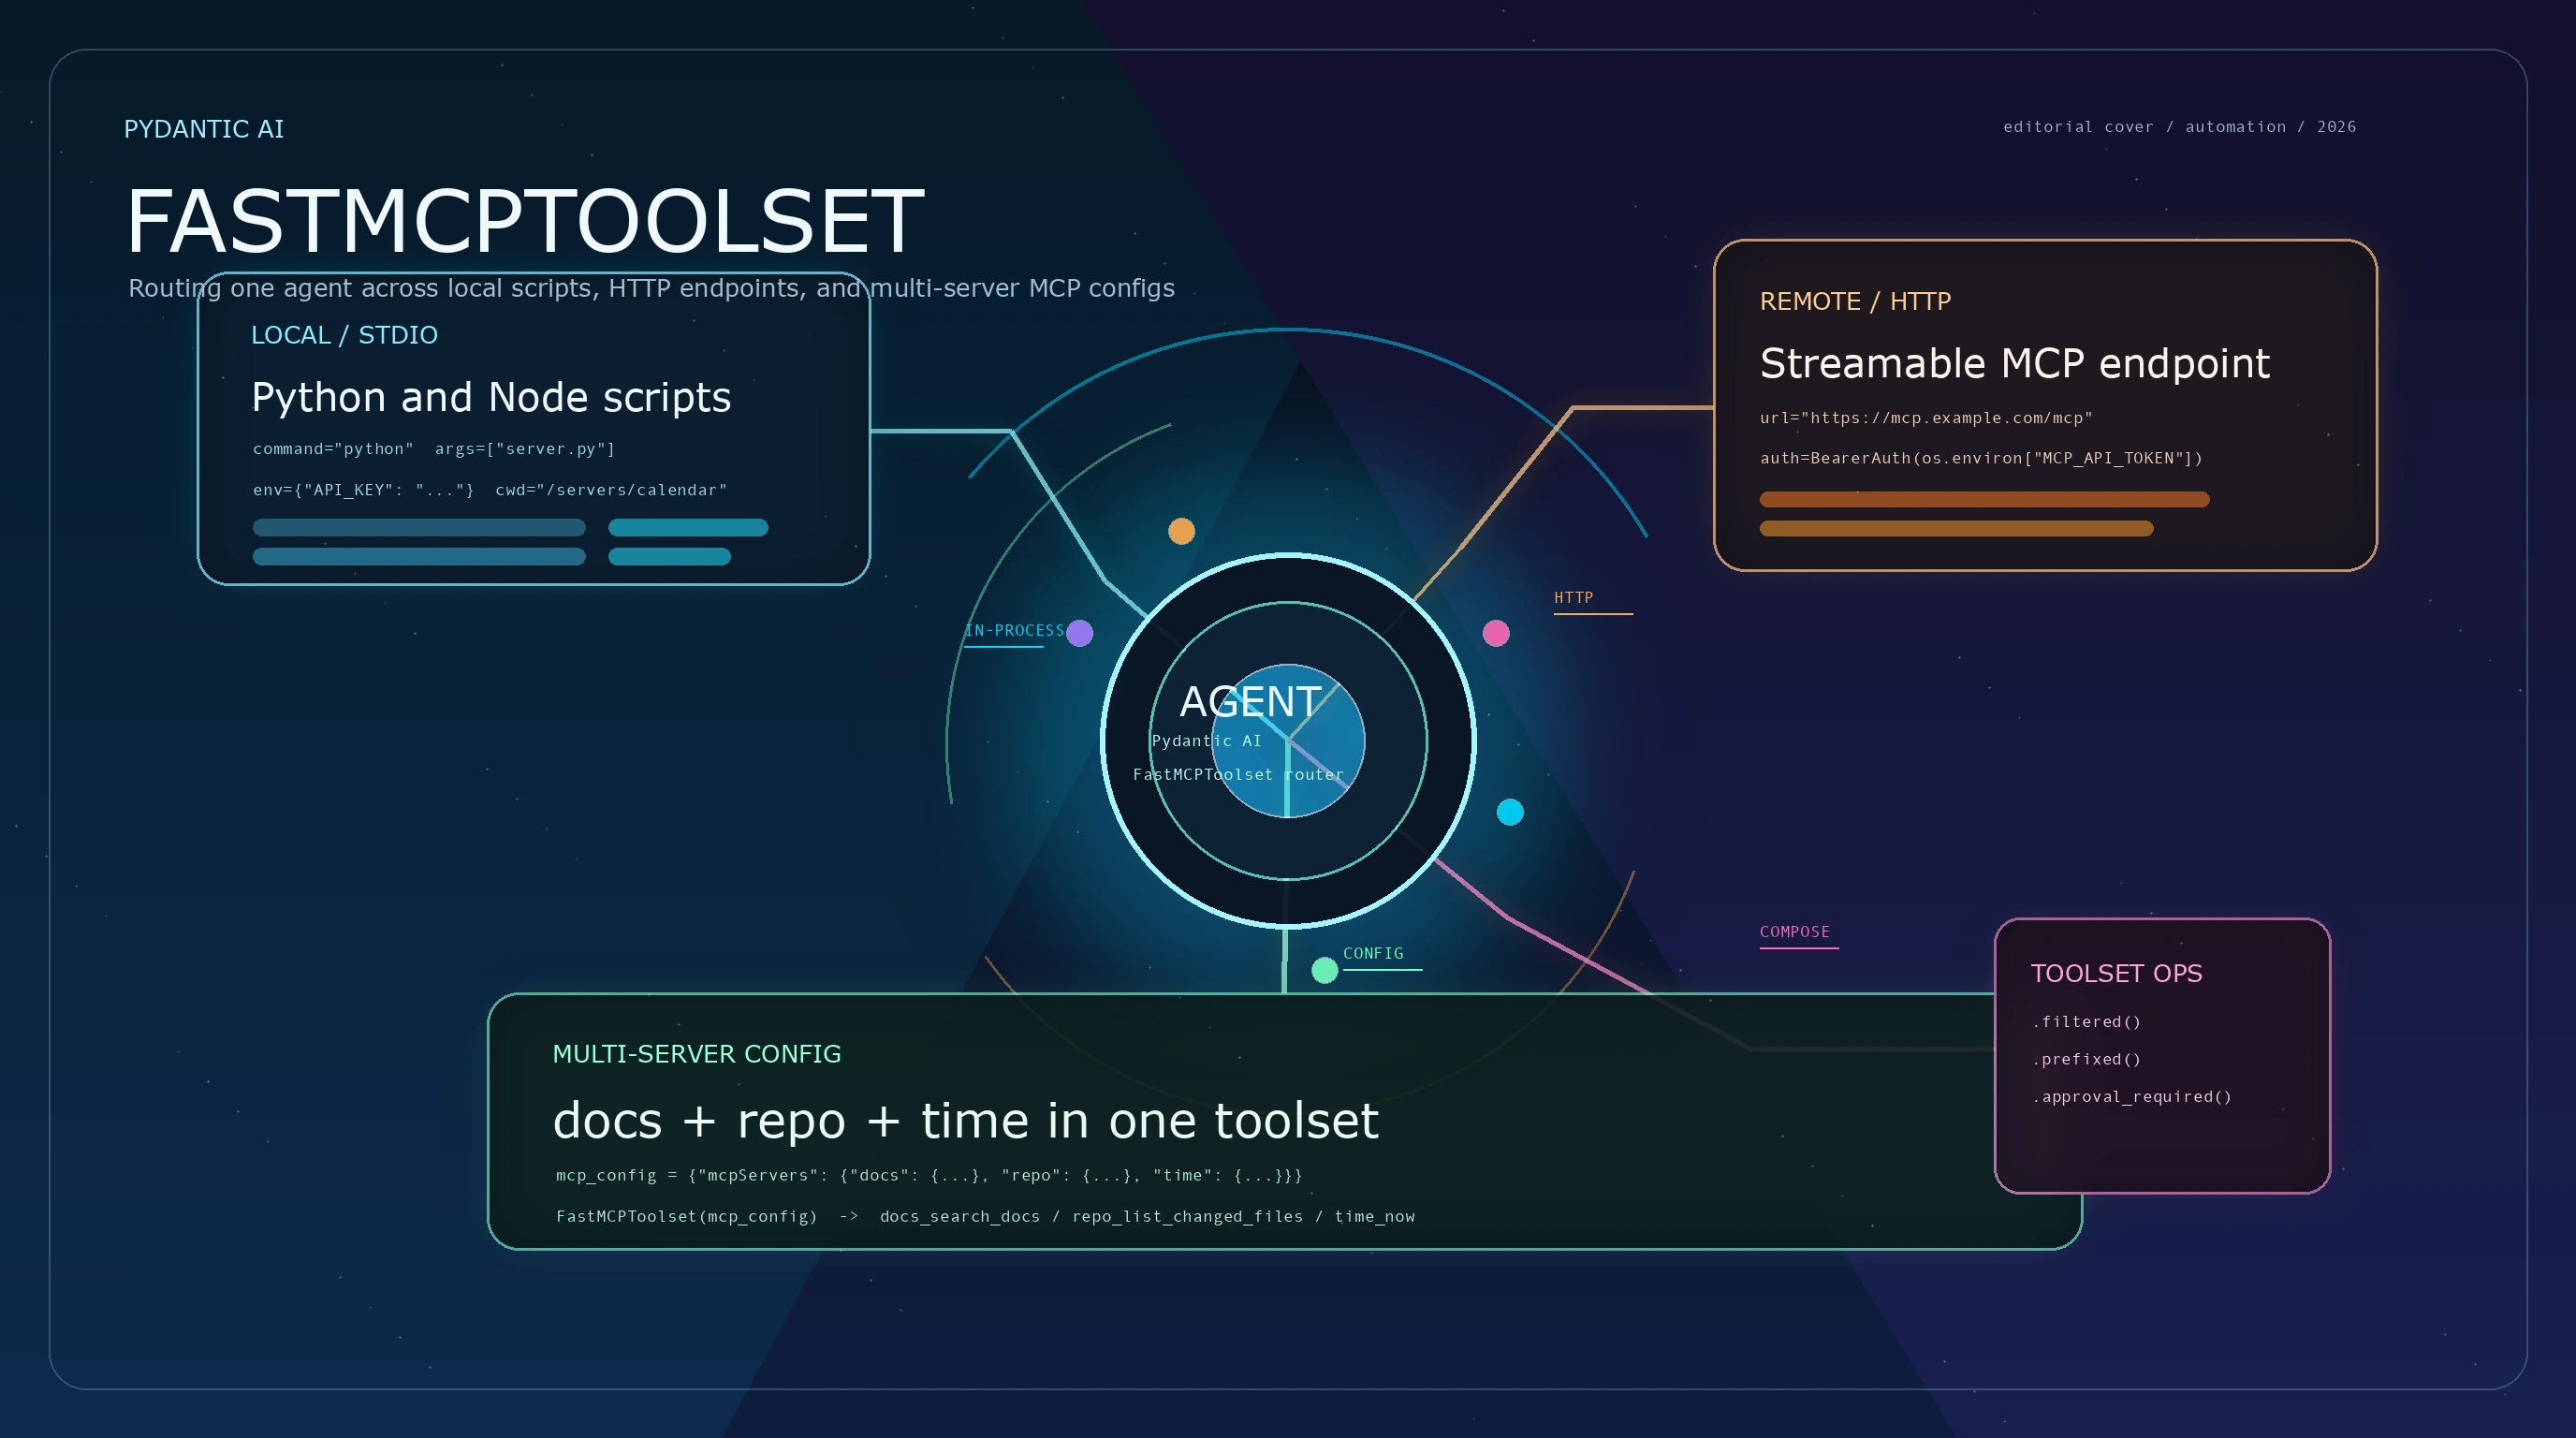This screenshot has width=2576, height=1438.
Task: Click the TOOLSET OPS heading
Action: point(2116,973)
